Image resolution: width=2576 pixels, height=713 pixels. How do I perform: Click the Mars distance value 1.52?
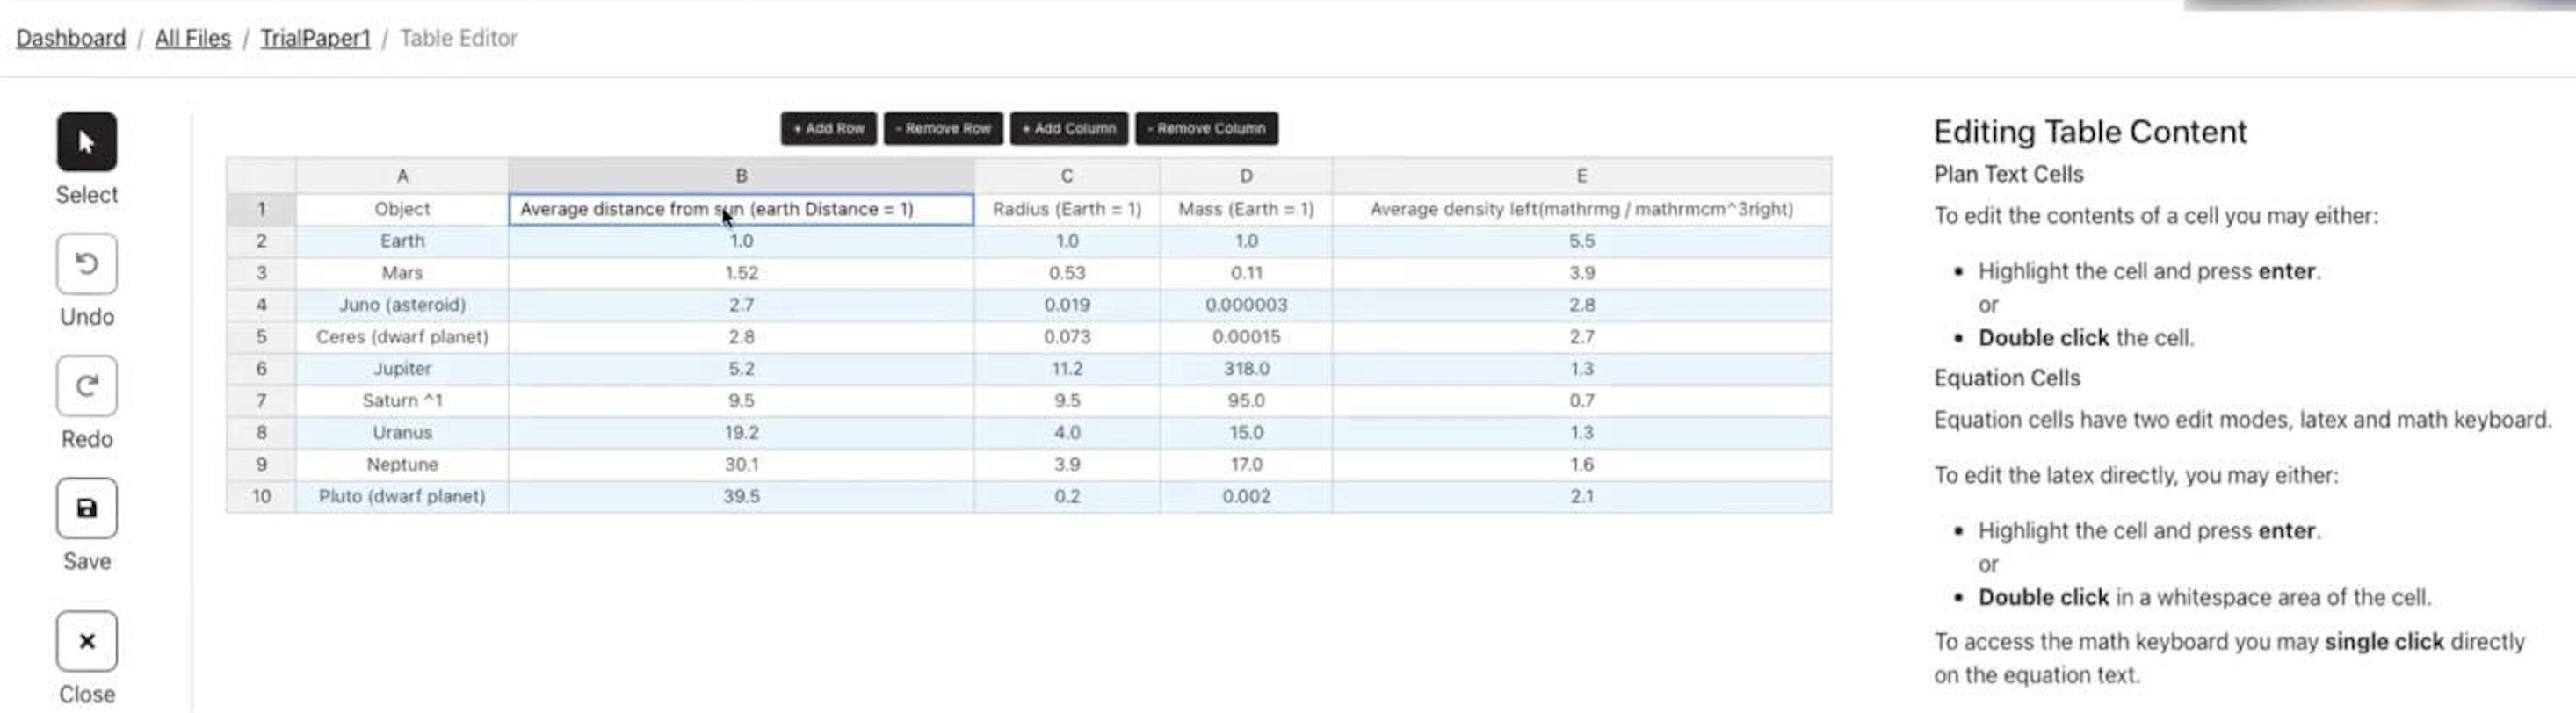coord(741,273)
